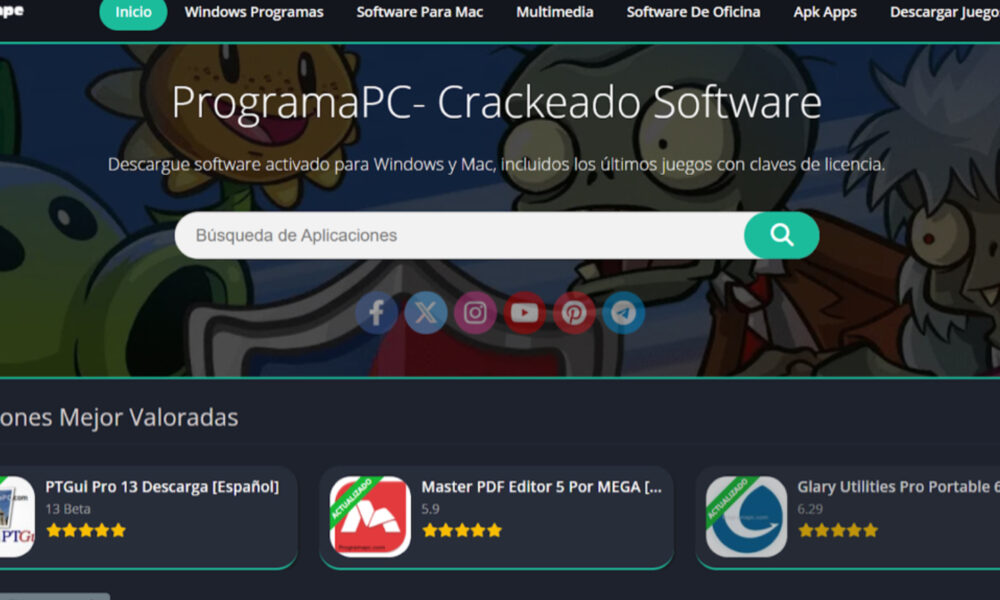Click the Master PDF Editor star rating
Image resolution: width=1000 pixels, height=600 pixels.
click(462, 530)
